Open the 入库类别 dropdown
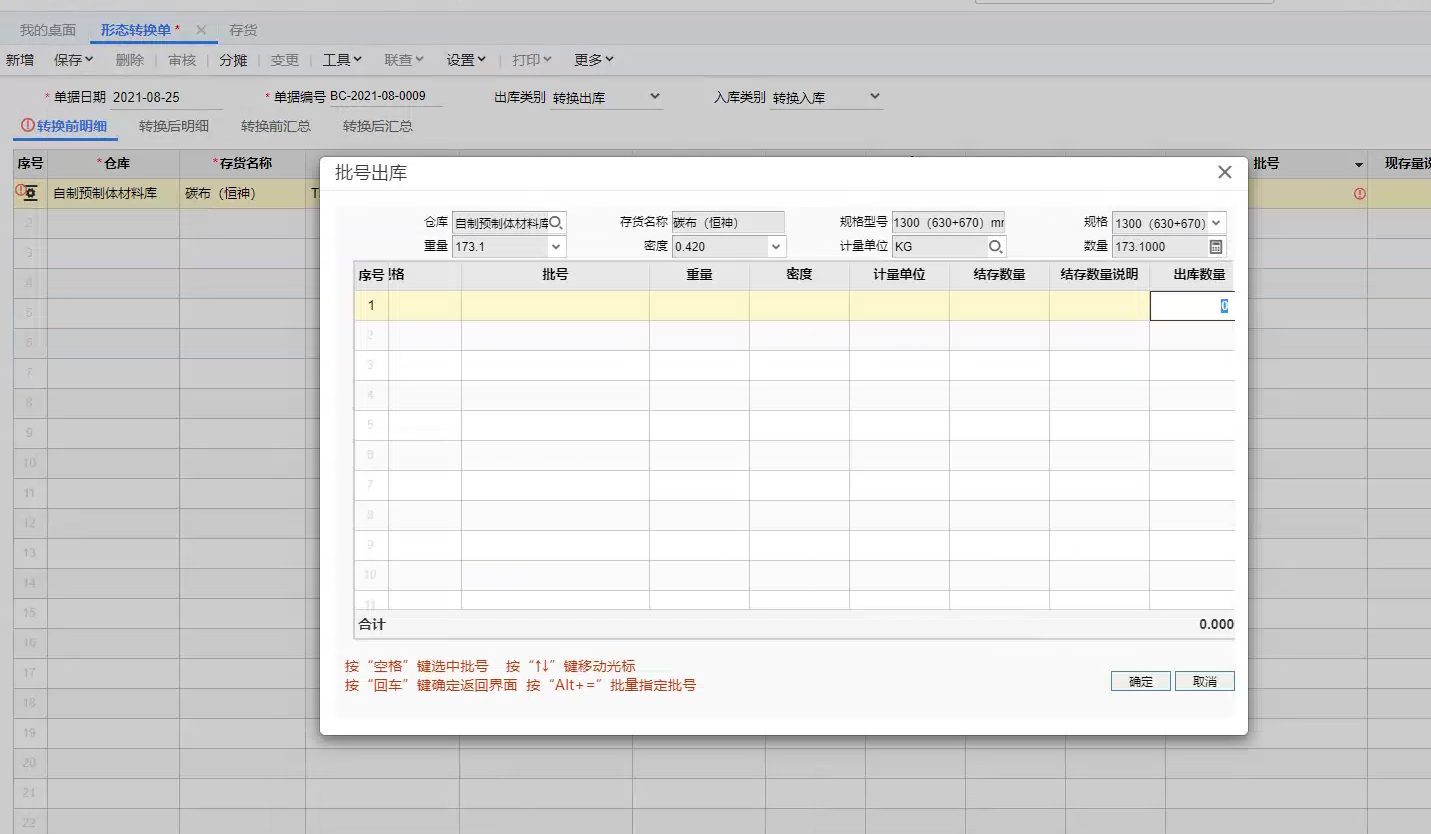The image size is (1431, 834). (x=875, y=97)
